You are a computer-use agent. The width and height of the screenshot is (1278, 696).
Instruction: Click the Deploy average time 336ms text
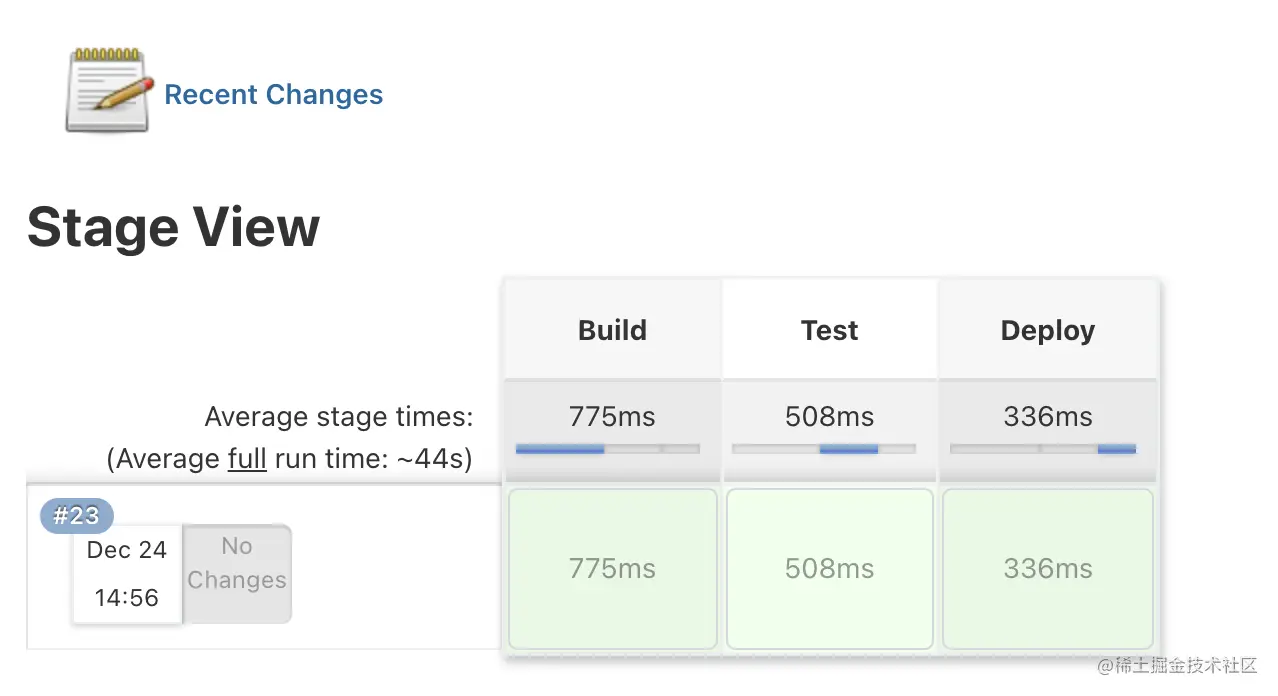coord(1047,416)
